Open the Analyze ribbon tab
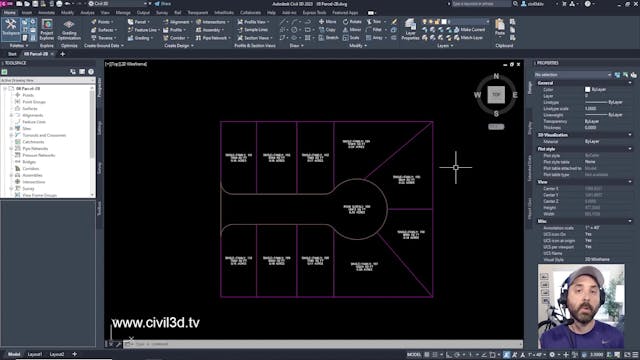Viewport: 640px width, 360px height. coord(87,13)
